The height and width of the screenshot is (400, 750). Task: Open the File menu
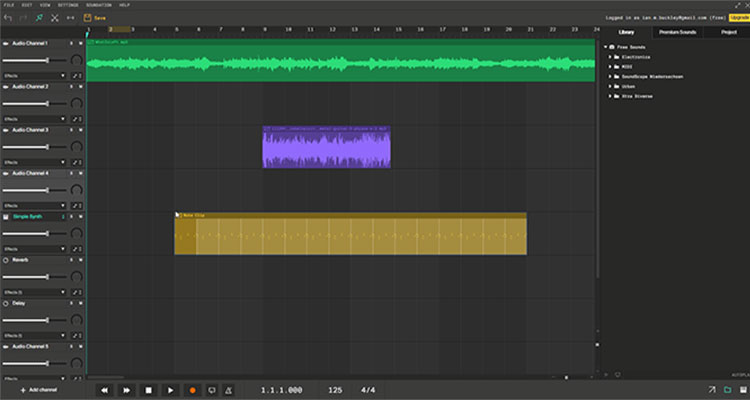pyautogui.click(x=9, y=5)
